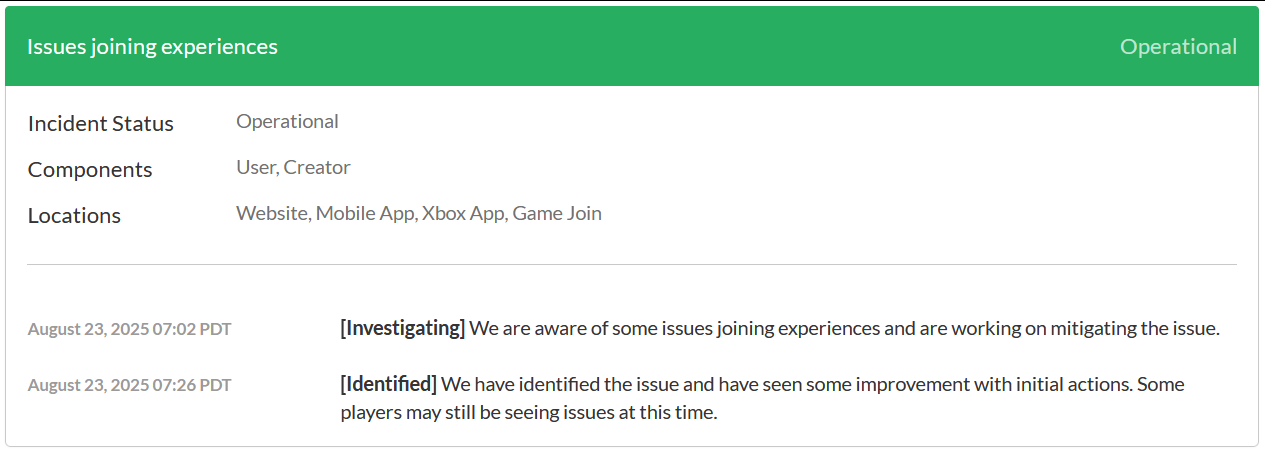
Task: Click "Xbox App" in the locations list
Action: pyautogui.click(x=462, y=214)
